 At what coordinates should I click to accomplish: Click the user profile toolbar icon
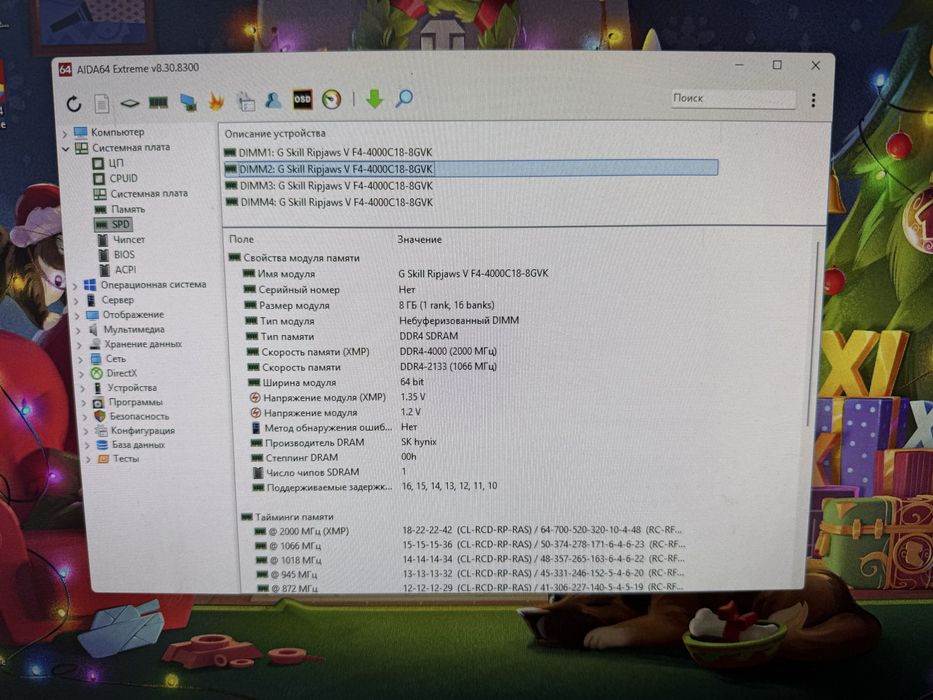[x=274, y=100]
